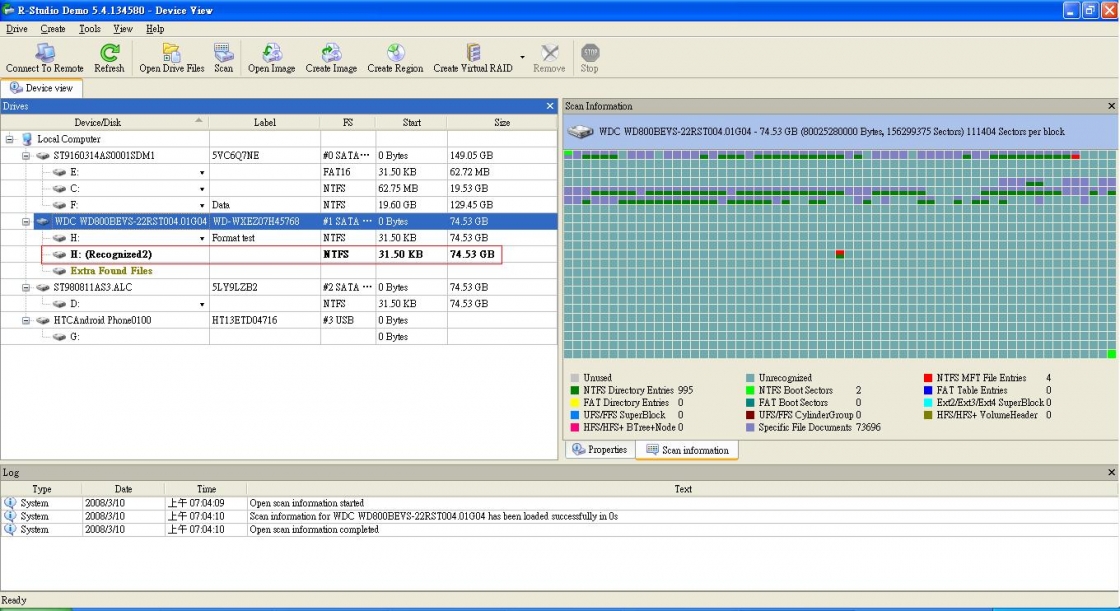Switch to the Properties tab
The height and width of the screenshot is (611, 1120).
pyautogui.click(x=599, y=449)
